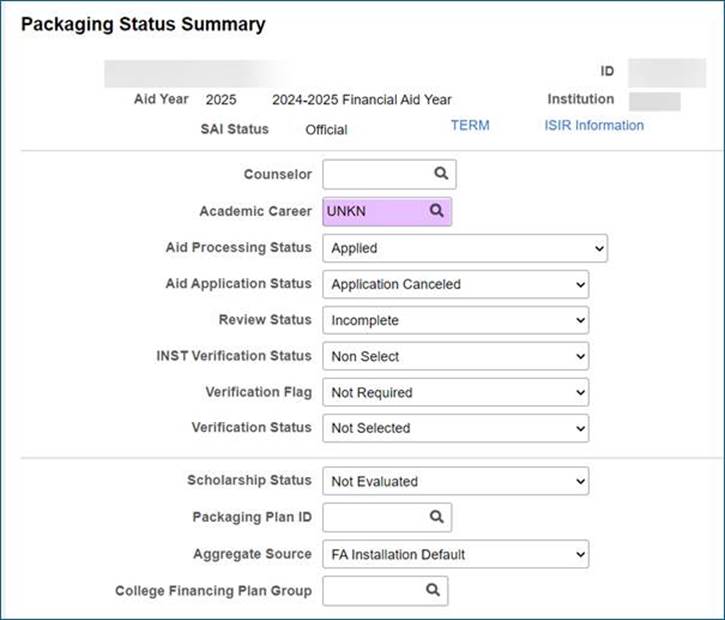725x620 pixels.
Task: Expand Aid Processing Status dropdown
Action: [465, 248]
